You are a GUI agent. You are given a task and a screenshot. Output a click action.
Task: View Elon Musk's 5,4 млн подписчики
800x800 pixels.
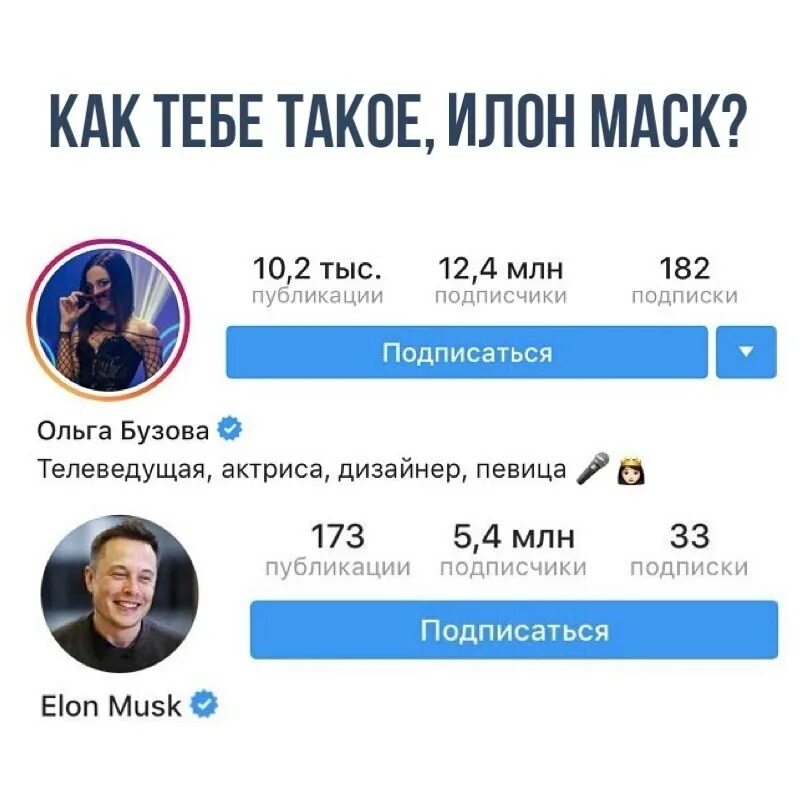click(513, 549)
